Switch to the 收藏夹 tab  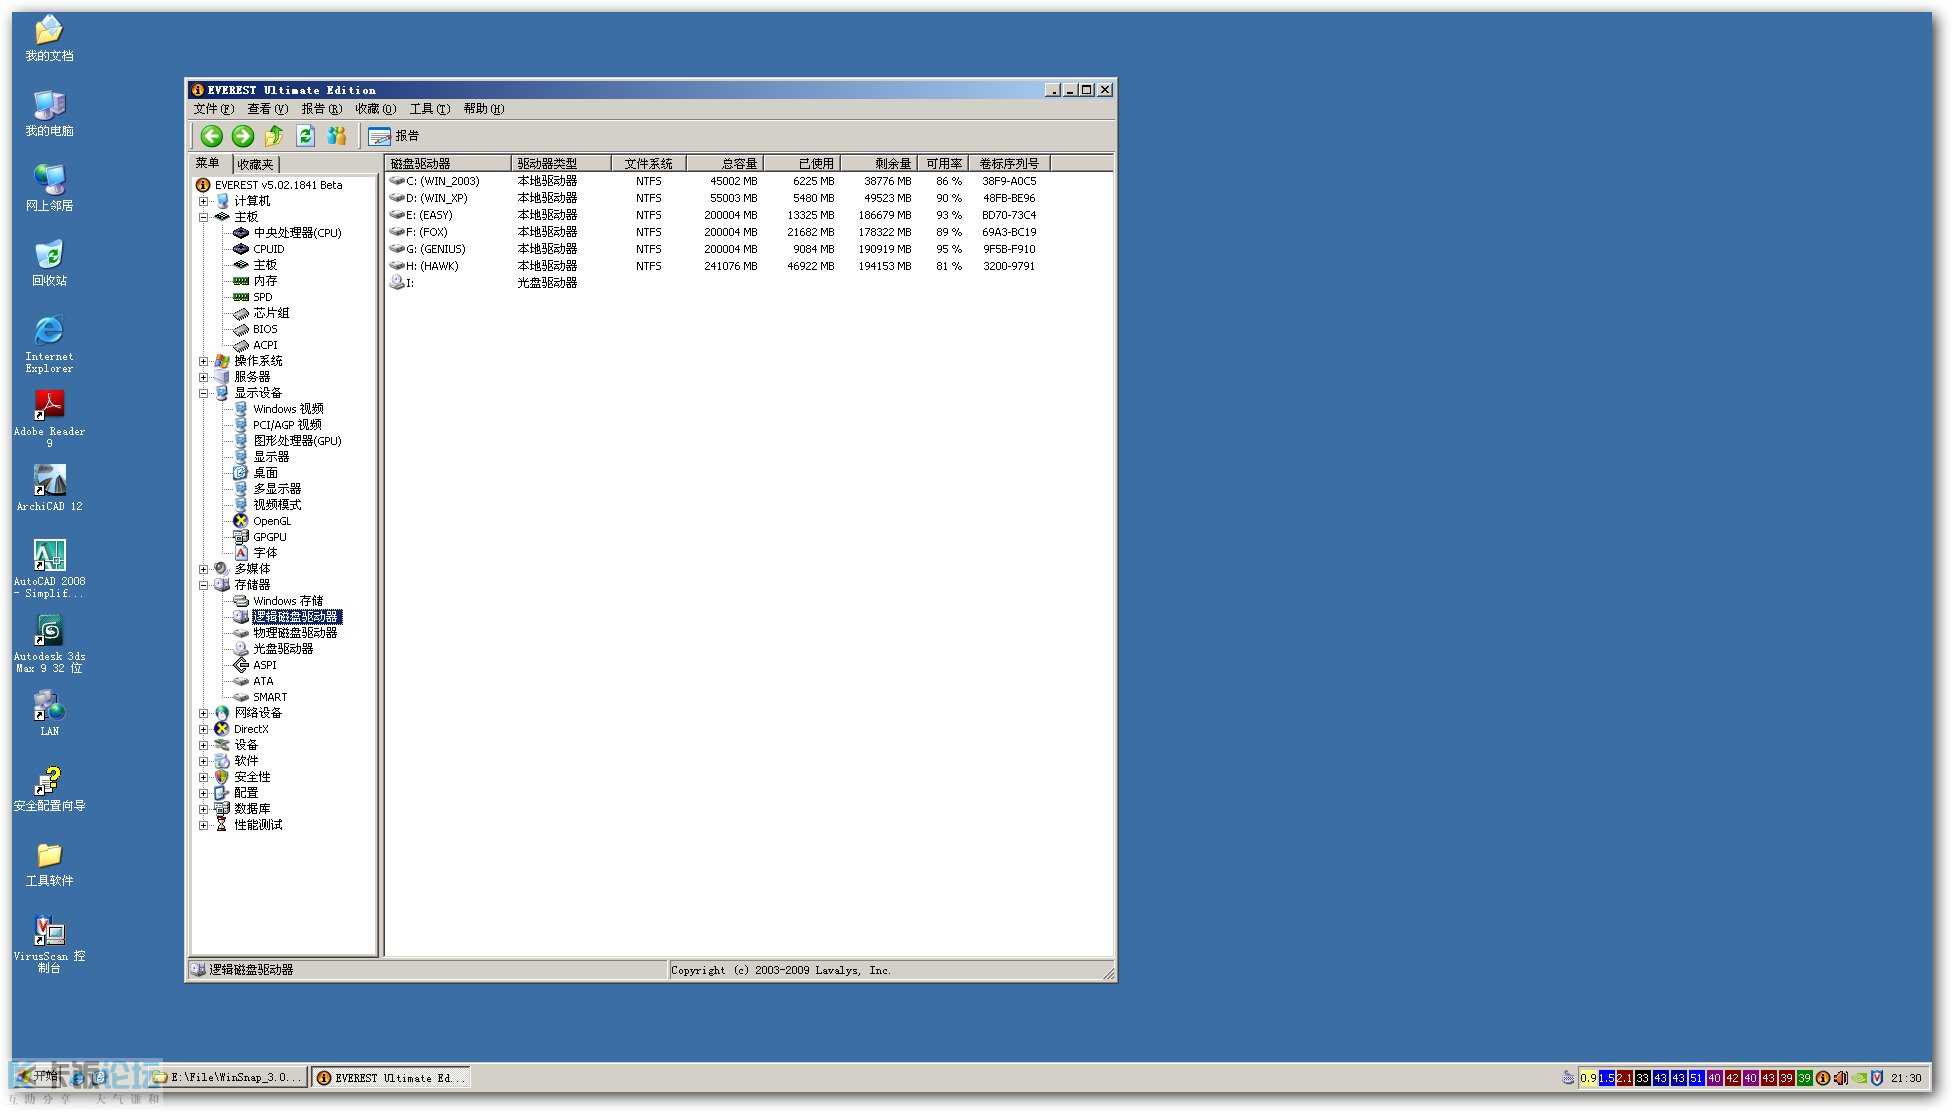255,164
